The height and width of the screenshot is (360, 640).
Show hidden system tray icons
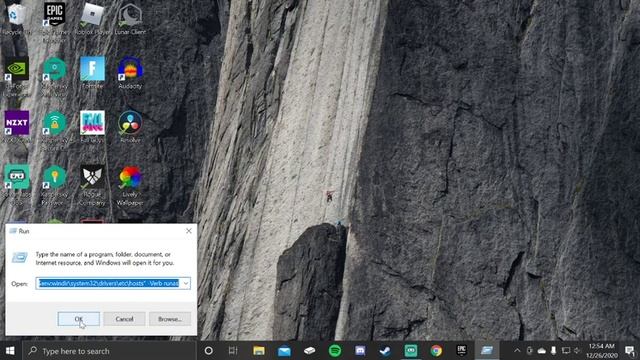(x=517, y=351)
